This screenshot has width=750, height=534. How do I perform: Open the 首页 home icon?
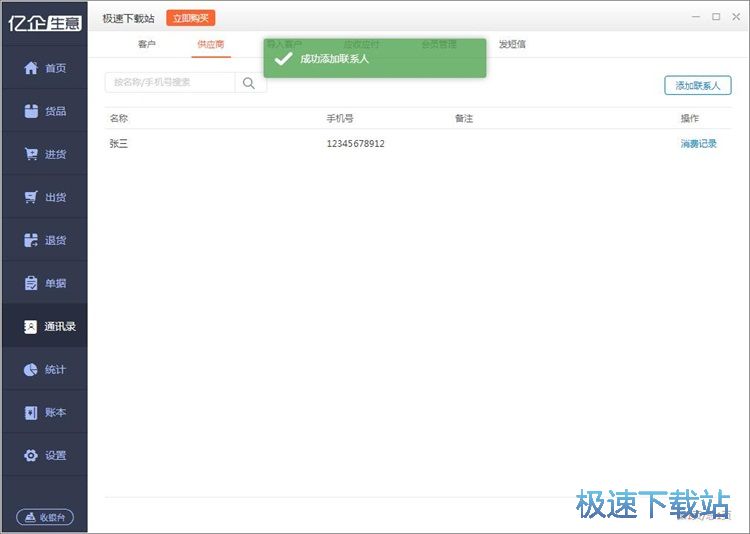tap(31, 68)
